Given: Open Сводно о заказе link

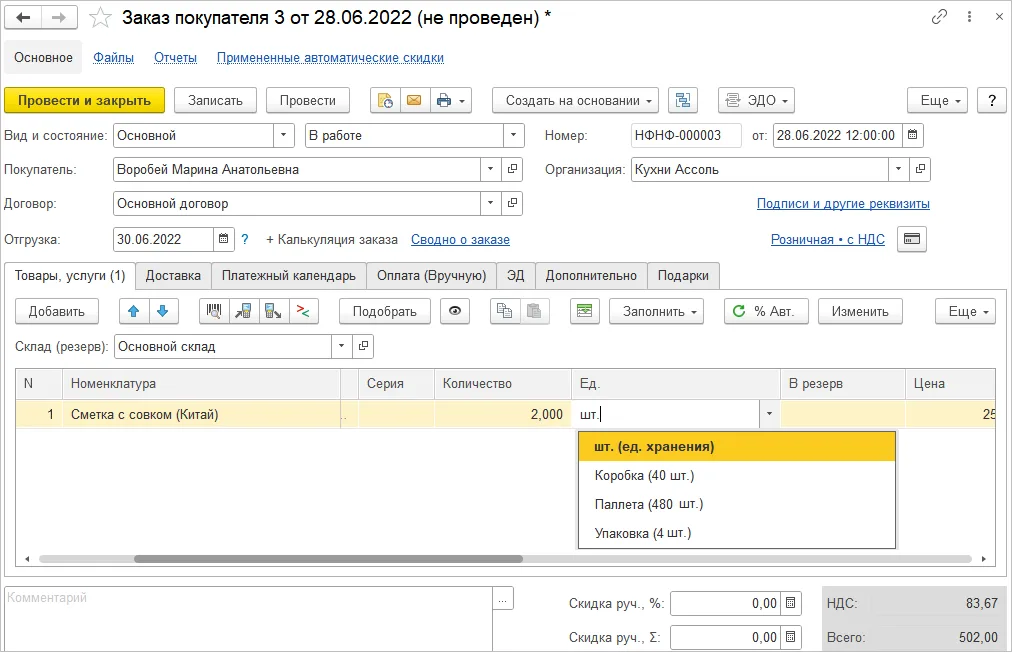Looking at the screenshot, I should 460,239.
